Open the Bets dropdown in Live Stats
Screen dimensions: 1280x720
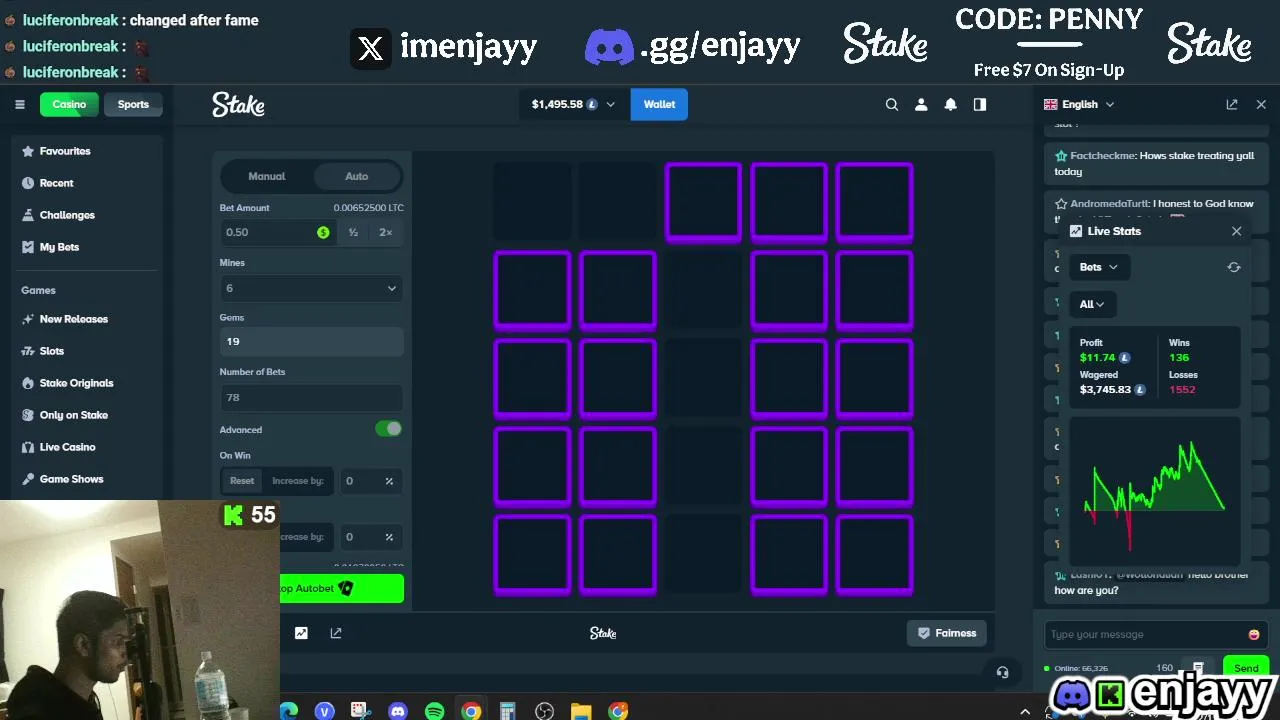pyautogui.click(x=1098, y=267)
